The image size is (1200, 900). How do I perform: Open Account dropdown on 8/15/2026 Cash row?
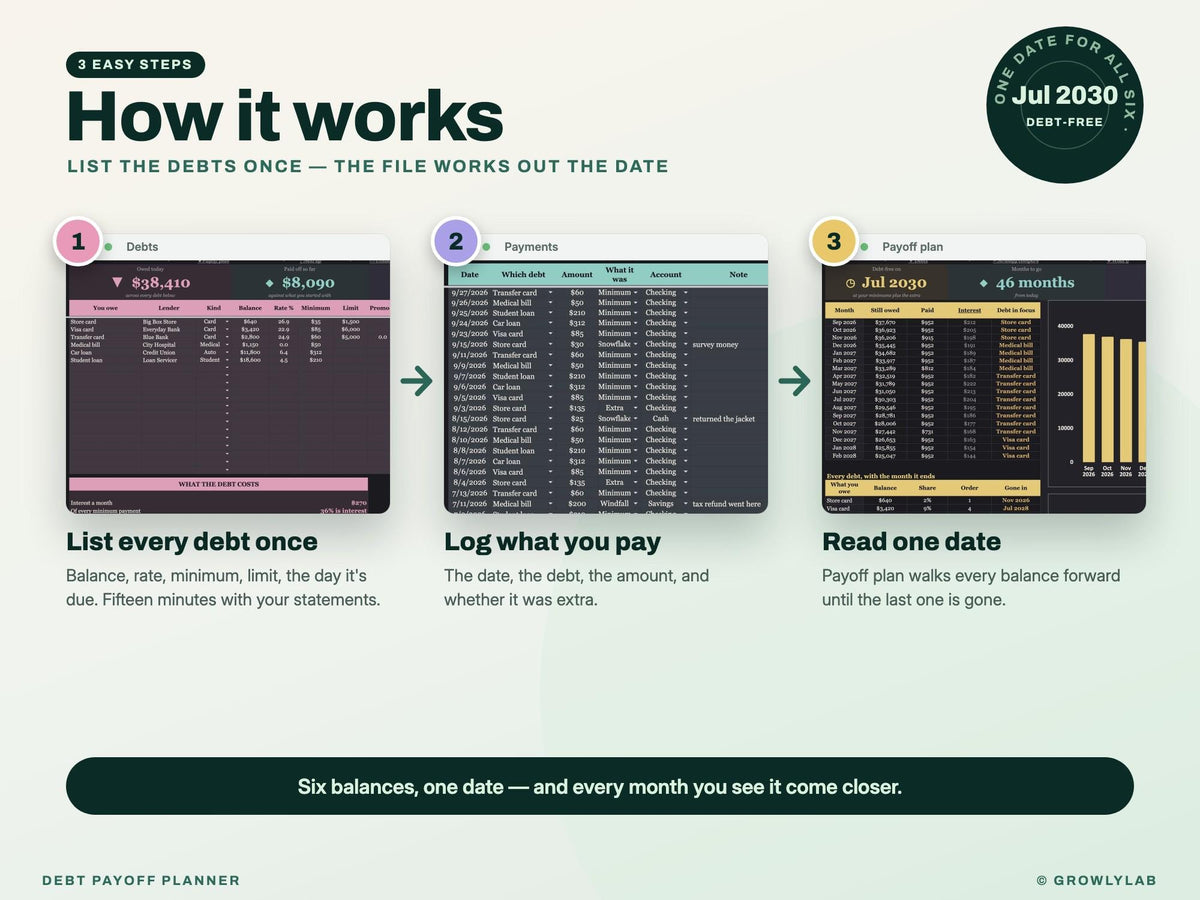[685, 419]
